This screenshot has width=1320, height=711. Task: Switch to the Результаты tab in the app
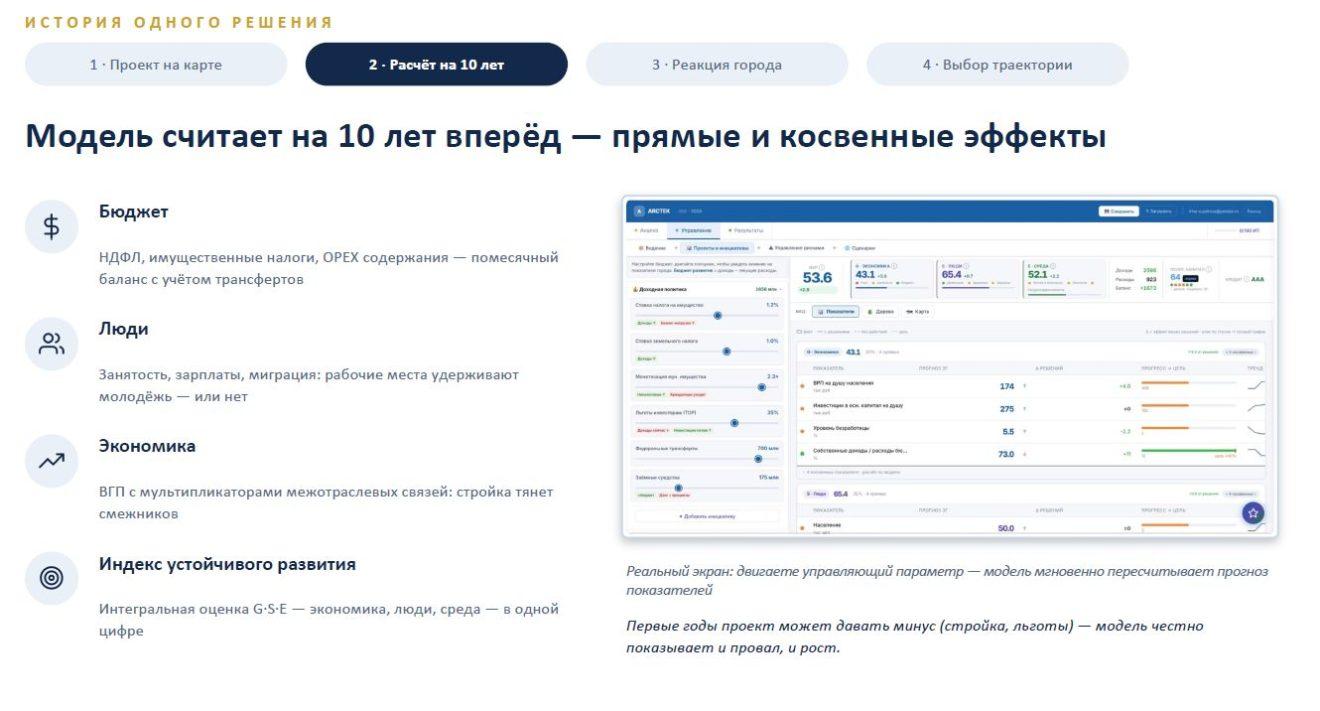[x=745, y=230]
